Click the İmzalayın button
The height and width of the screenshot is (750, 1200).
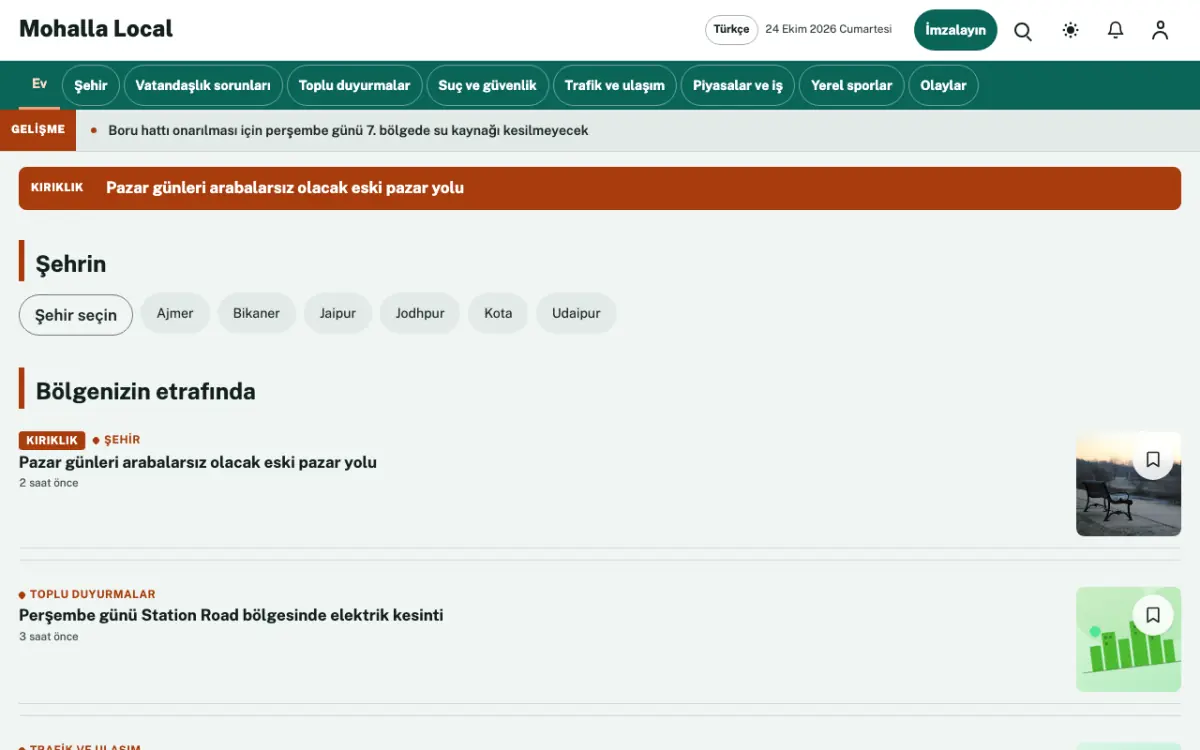point(955,30)
